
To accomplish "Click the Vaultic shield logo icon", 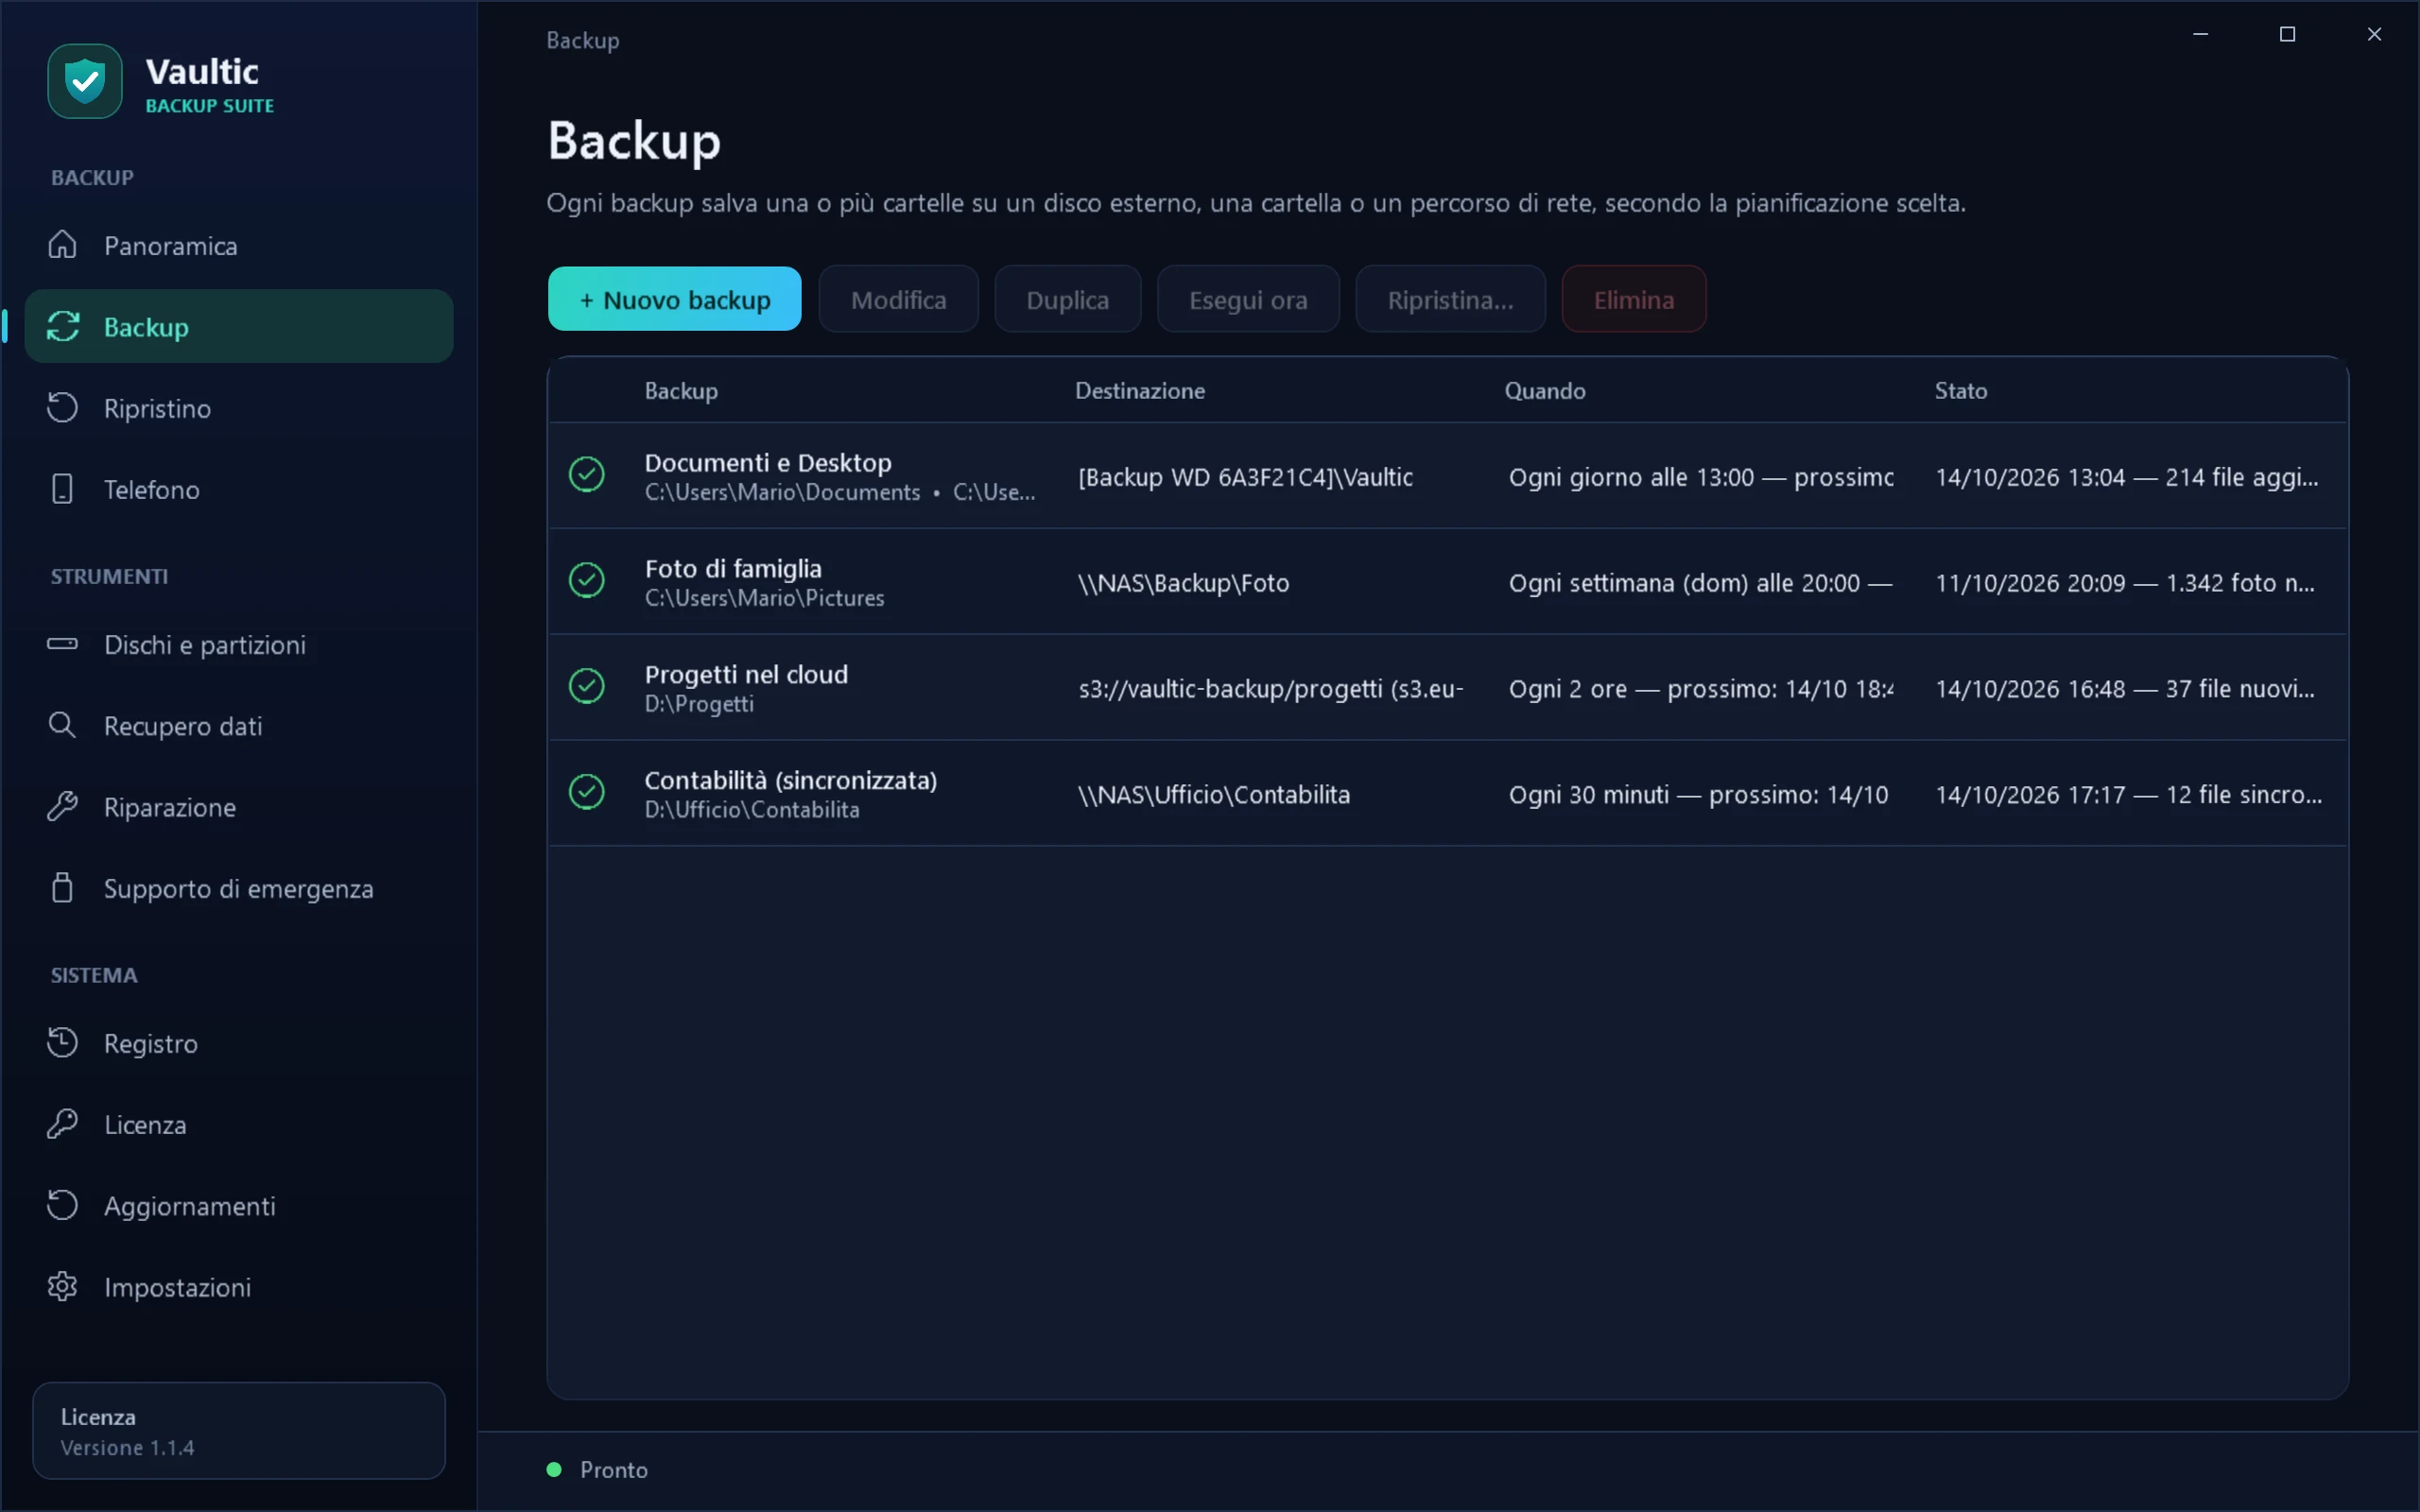I will [85, 81].
